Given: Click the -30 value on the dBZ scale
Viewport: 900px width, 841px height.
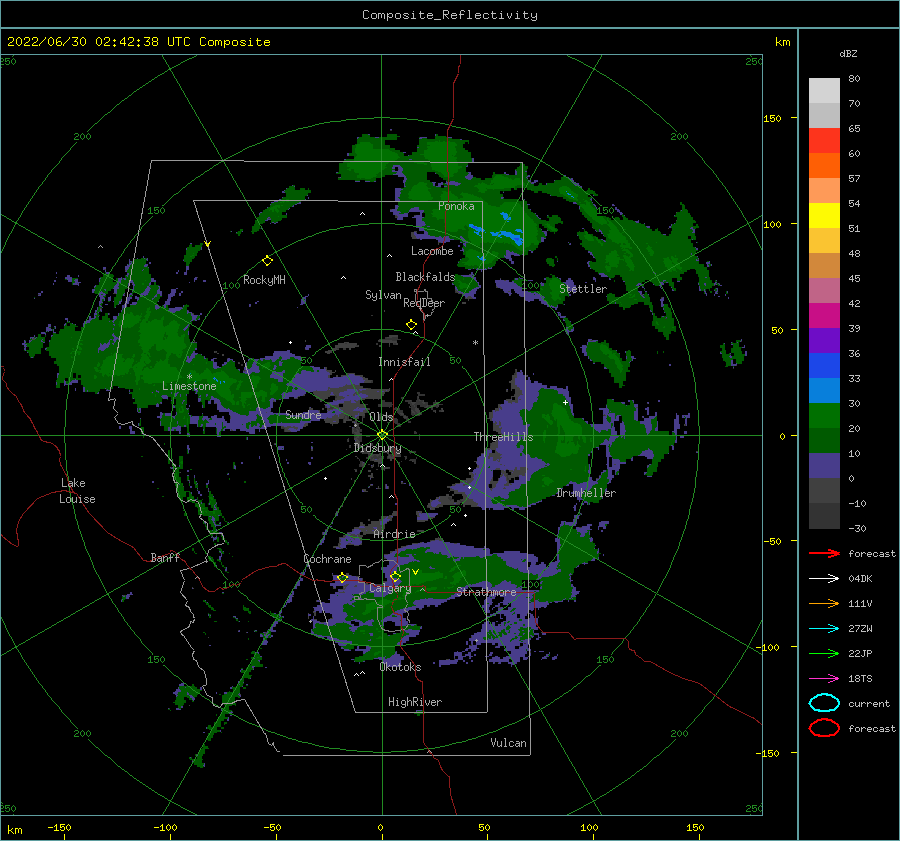Looking at the screenshot, I should 857,528.
